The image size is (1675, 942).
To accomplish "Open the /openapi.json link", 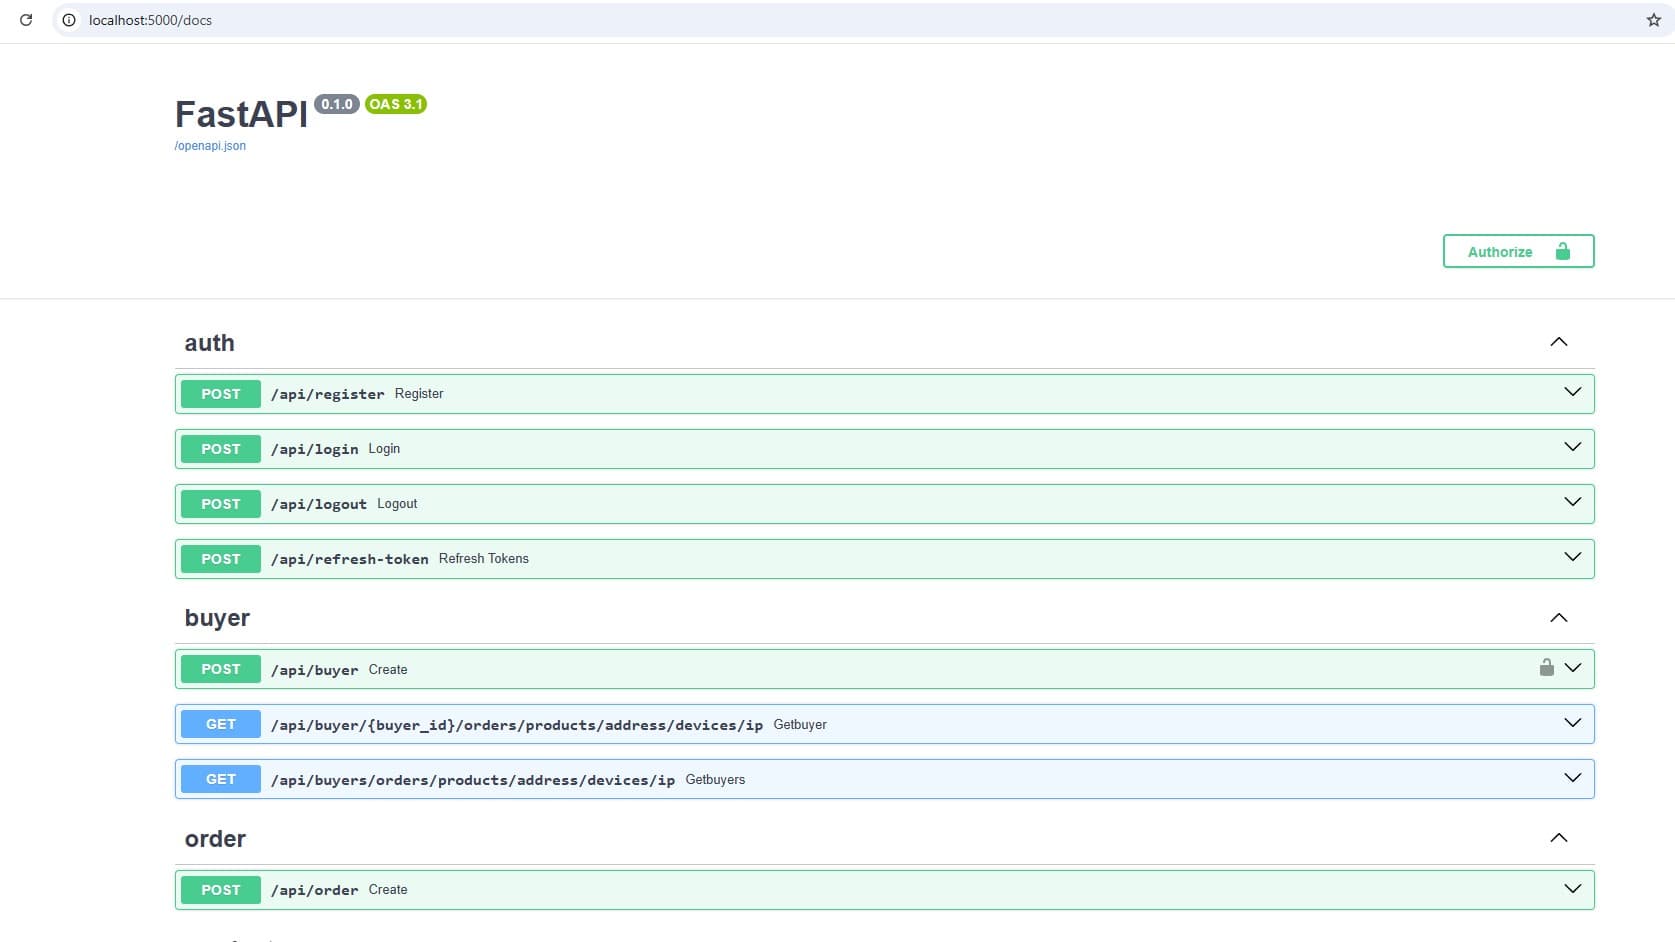I will tap(210, 146).
